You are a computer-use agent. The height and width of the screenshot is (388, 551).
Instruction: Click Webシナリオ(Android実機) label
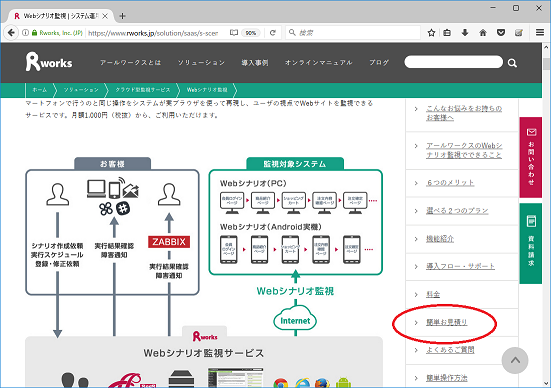[x=271, y=227]
